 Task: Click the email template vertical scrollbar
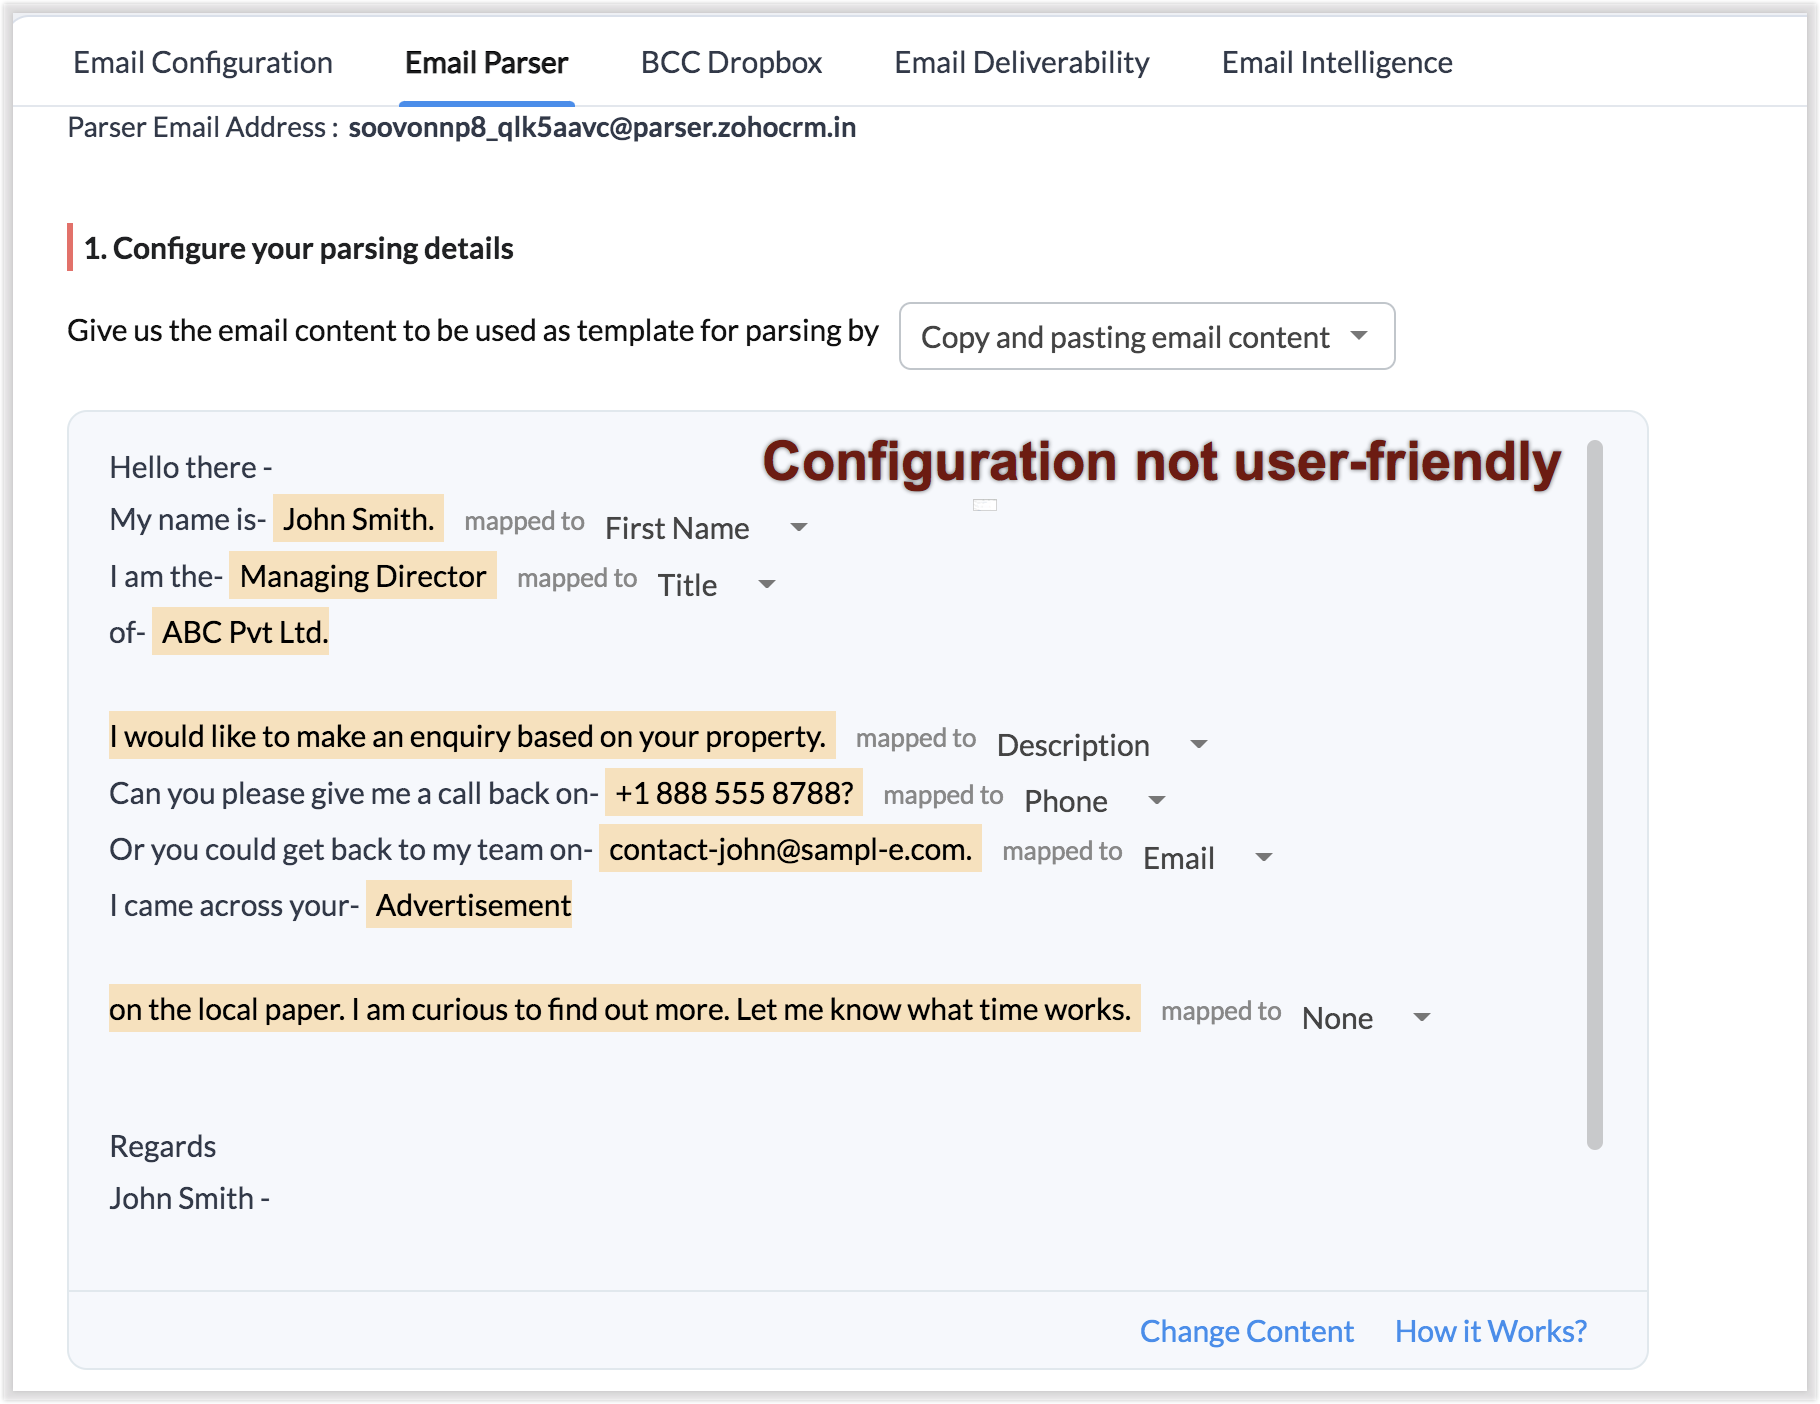point(1594,794)
